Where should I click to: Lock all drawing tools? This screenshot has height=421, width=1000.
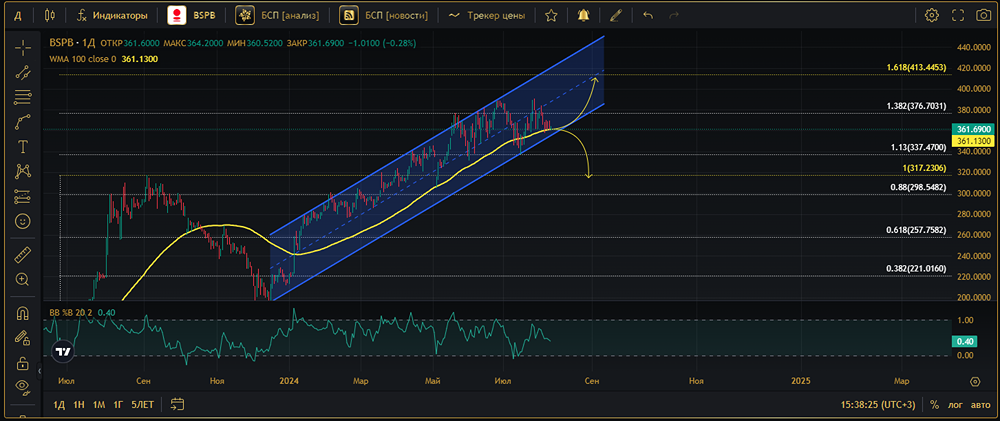point(23,364)
